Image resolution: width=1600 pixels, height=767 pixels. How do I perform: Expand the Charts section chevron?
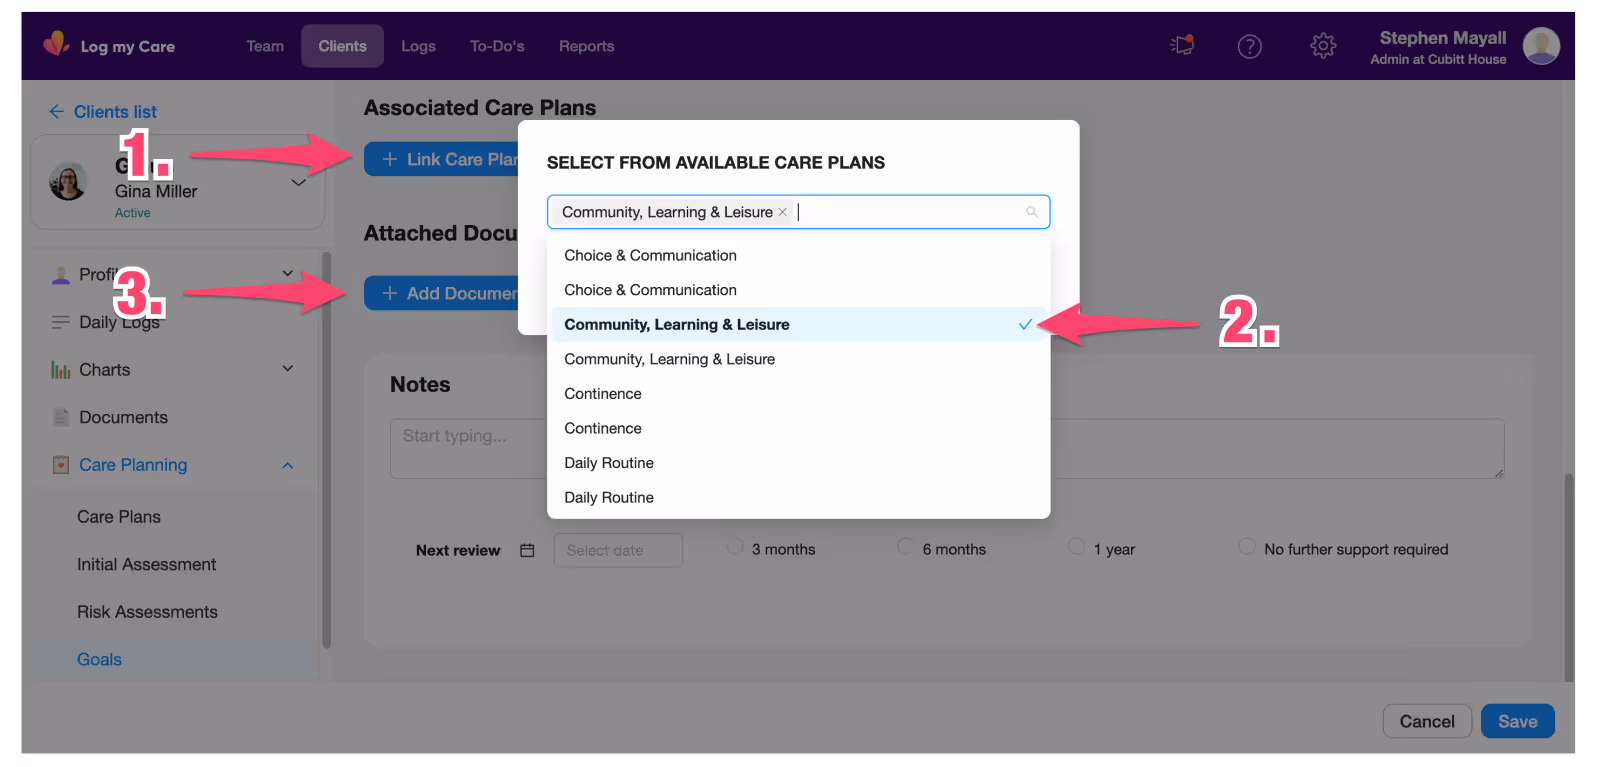pos(288,368)
